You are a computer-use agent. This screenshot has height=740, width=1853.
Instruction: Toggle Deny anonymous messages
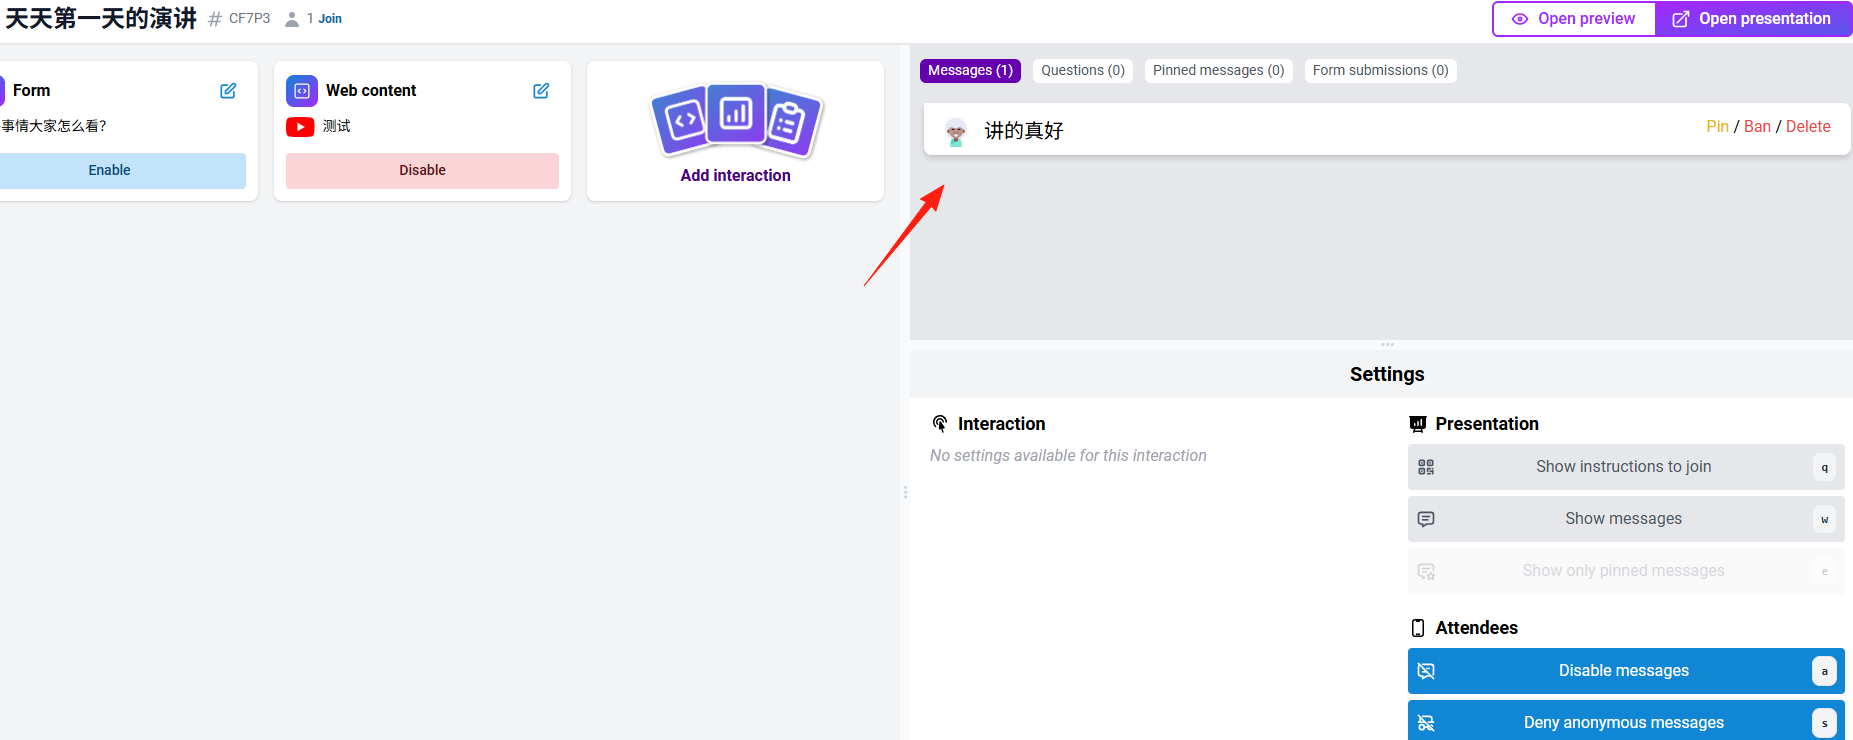tap(1626, 721)
